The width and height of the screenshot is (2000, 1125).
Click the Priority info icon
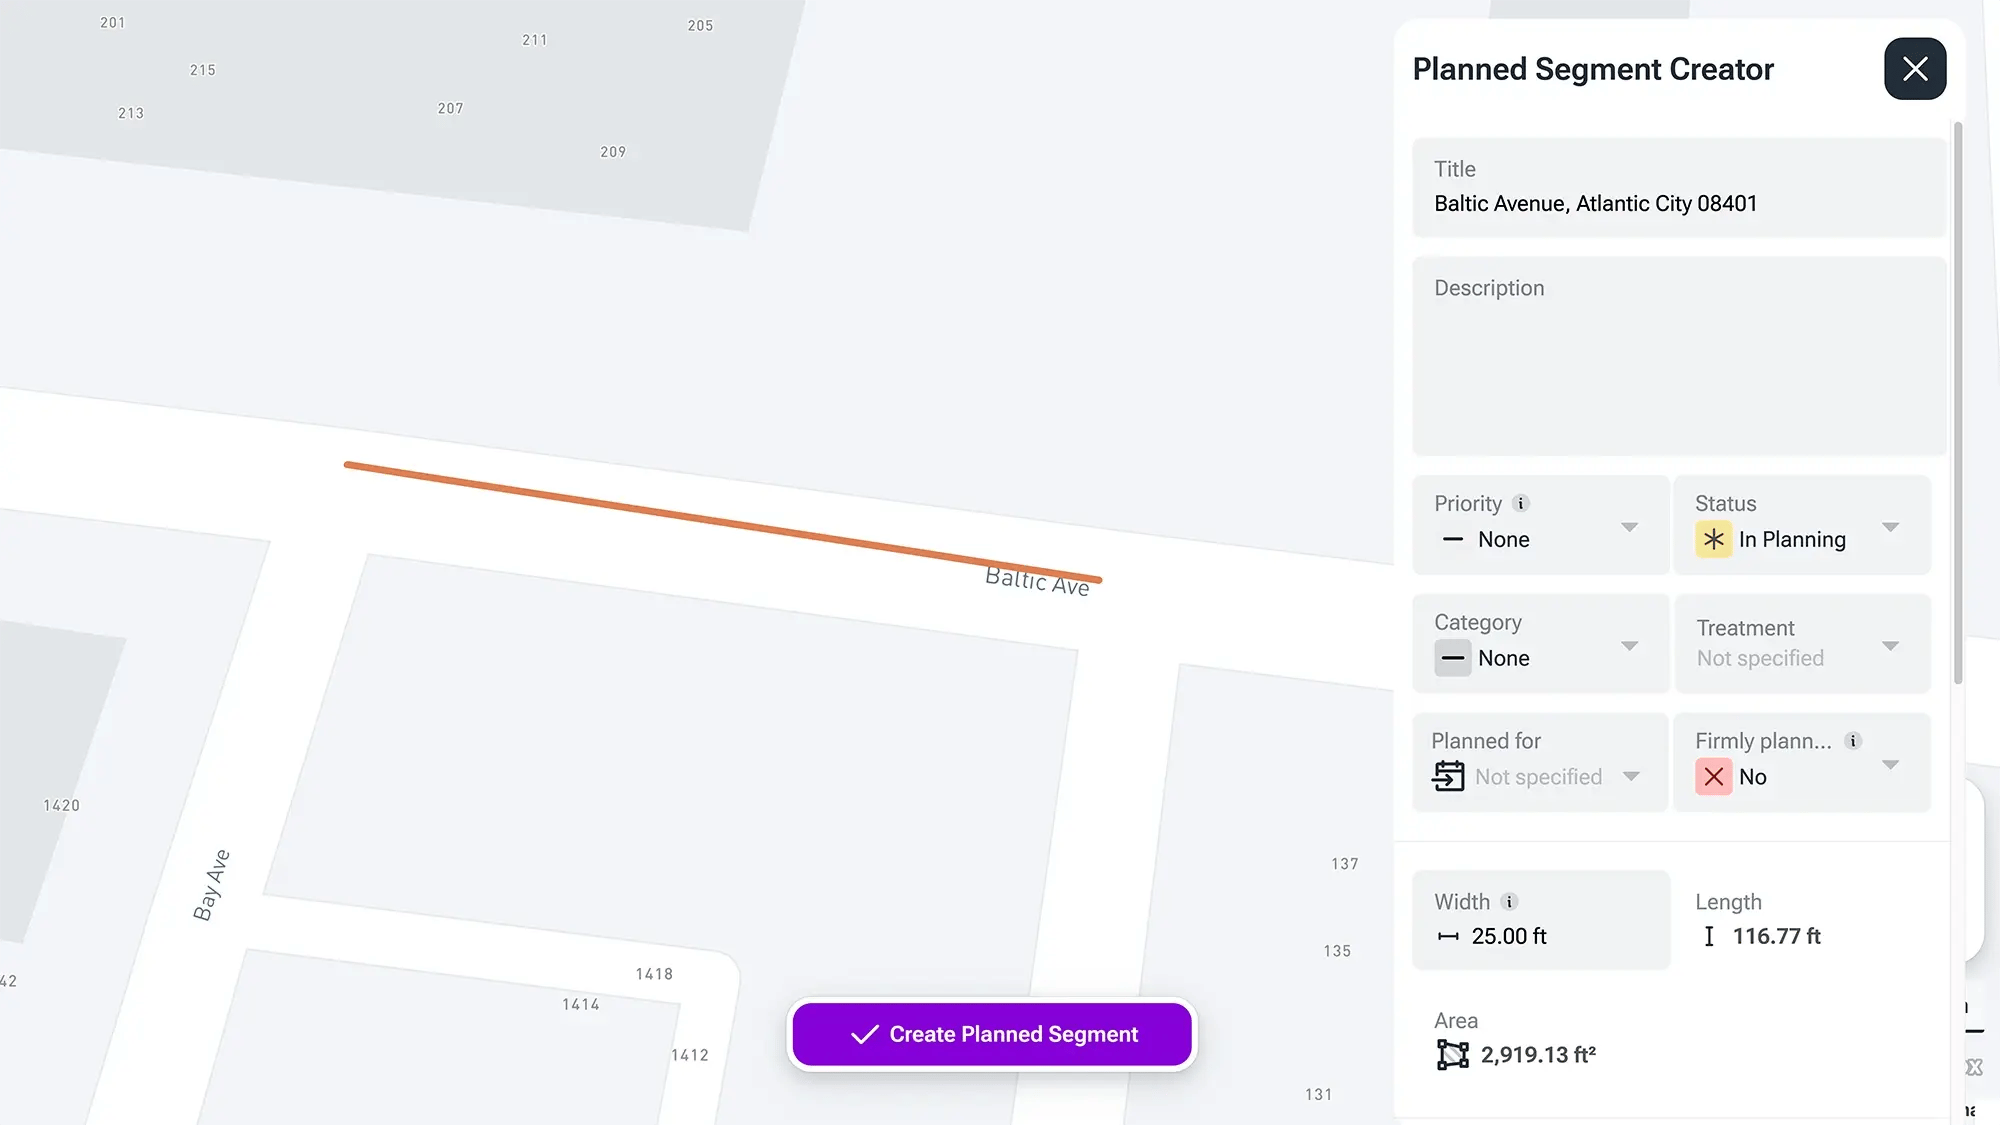[1520, 503]
